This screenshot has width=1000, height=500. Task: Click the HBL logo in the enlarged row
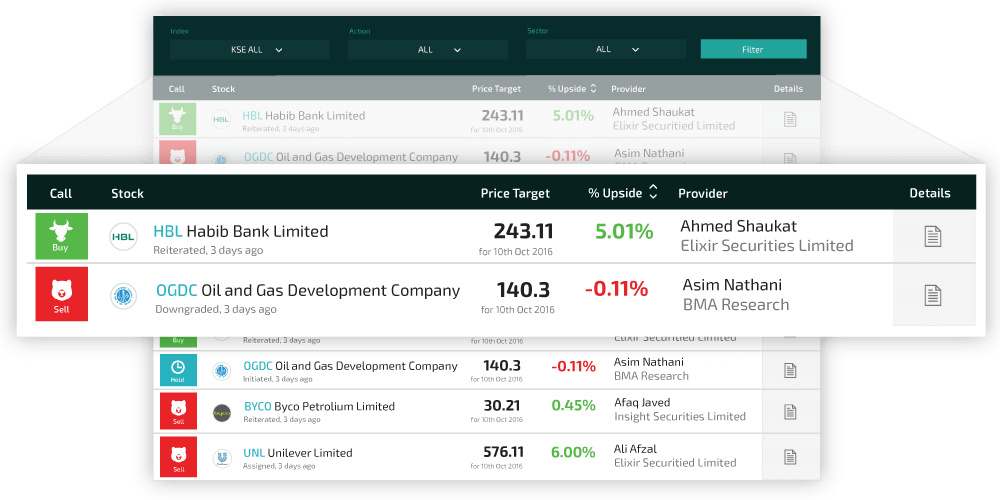(124, 237)
